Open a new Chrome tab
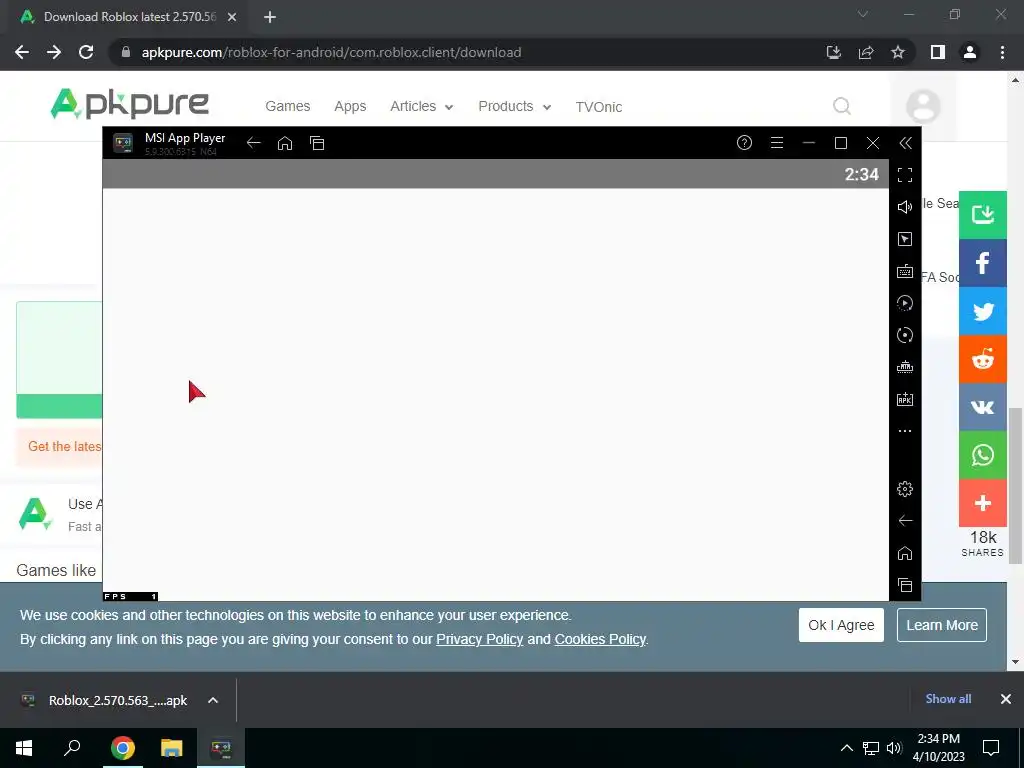This screenshot has height=768, width=1024. click(270, 17)
